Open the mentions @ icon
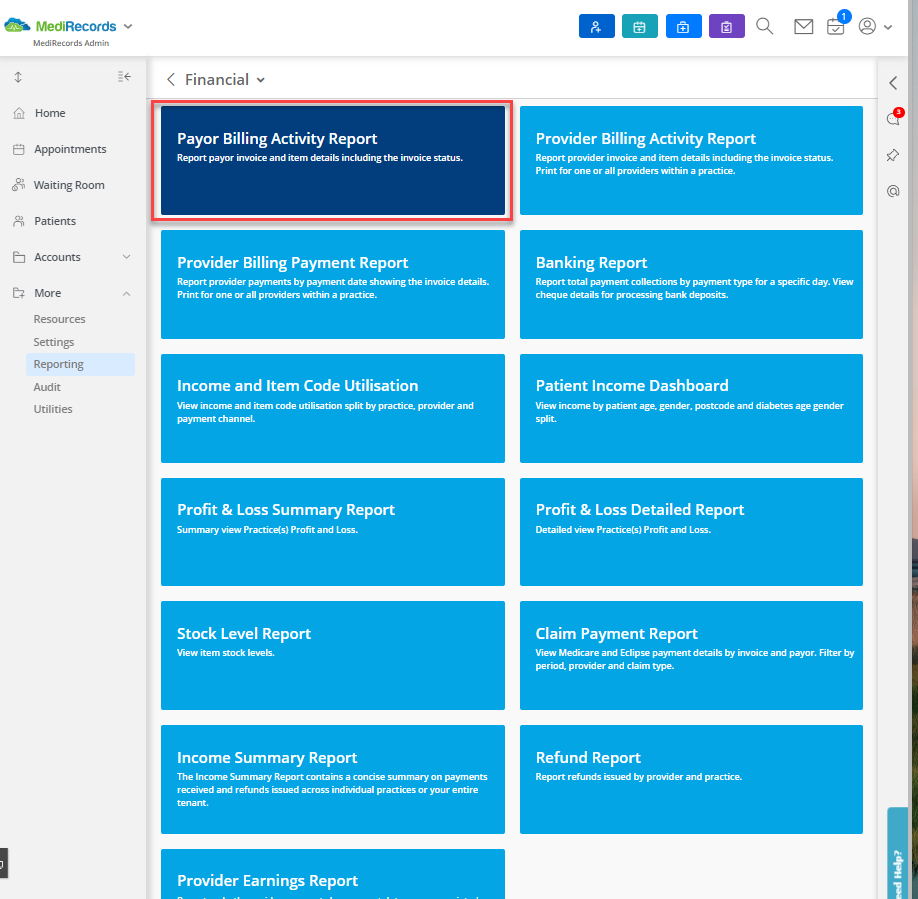The image size is (918, 899). coord(893,191)
